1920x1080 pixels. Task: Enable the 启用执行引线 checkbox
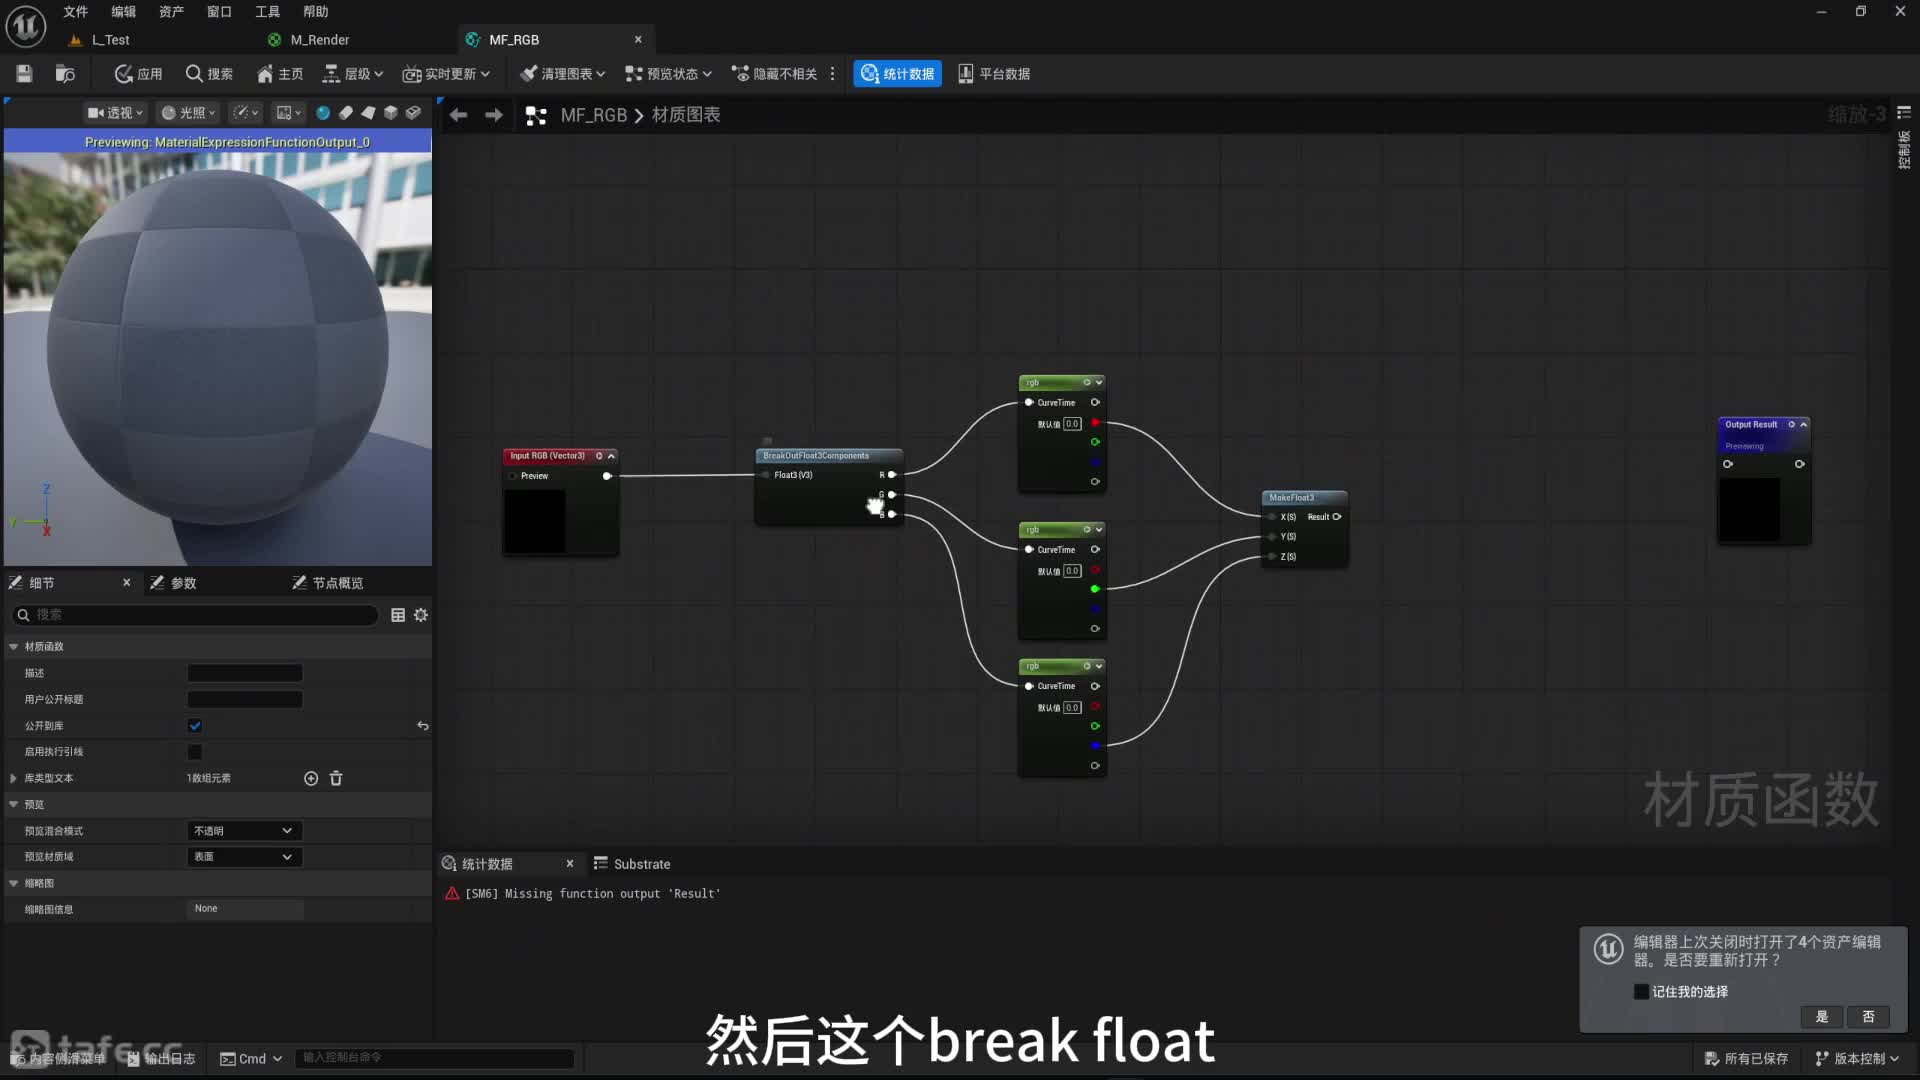coord(195,752)
